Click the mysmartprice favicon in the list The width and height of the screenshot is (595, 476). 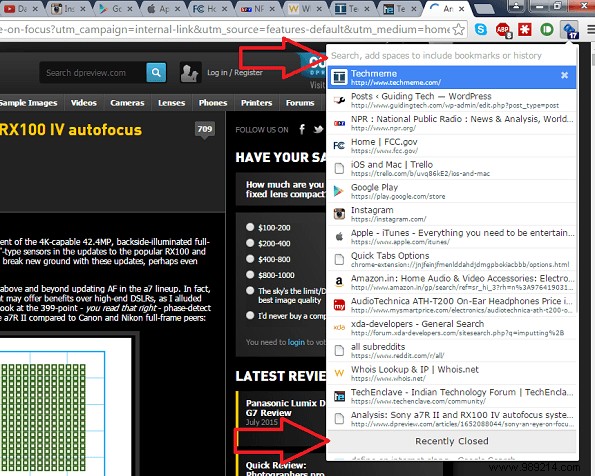(339, 305)
